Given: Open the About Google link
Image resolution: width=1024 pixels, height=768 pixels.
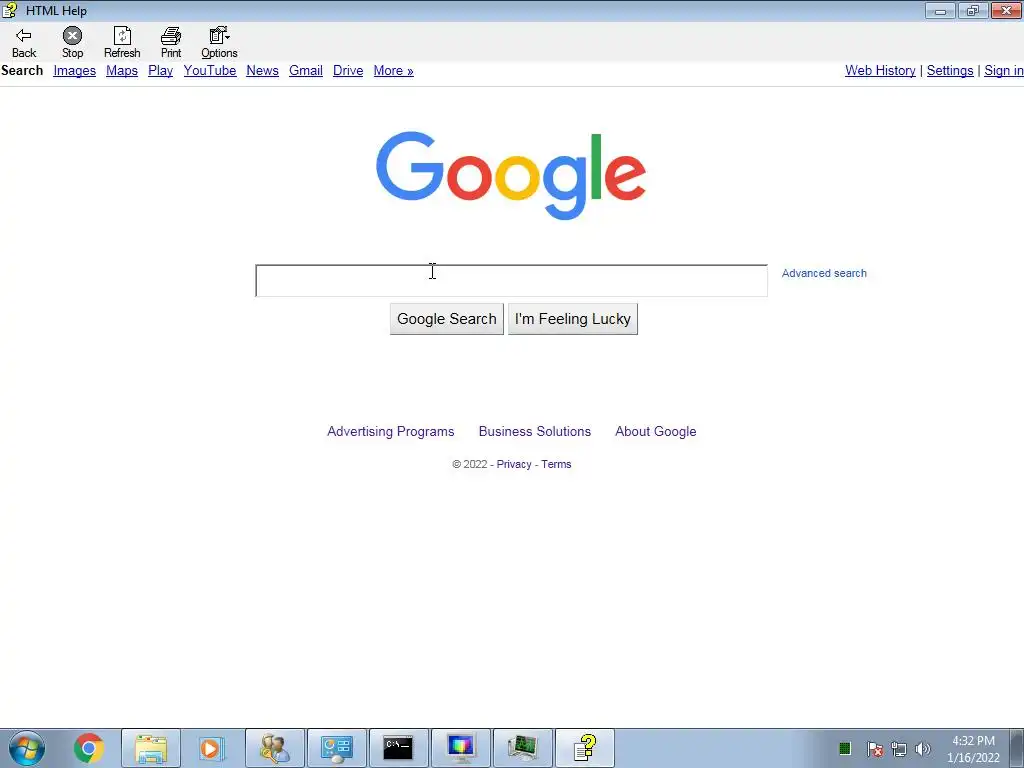Looking at the screenshot, I should 656,431.
